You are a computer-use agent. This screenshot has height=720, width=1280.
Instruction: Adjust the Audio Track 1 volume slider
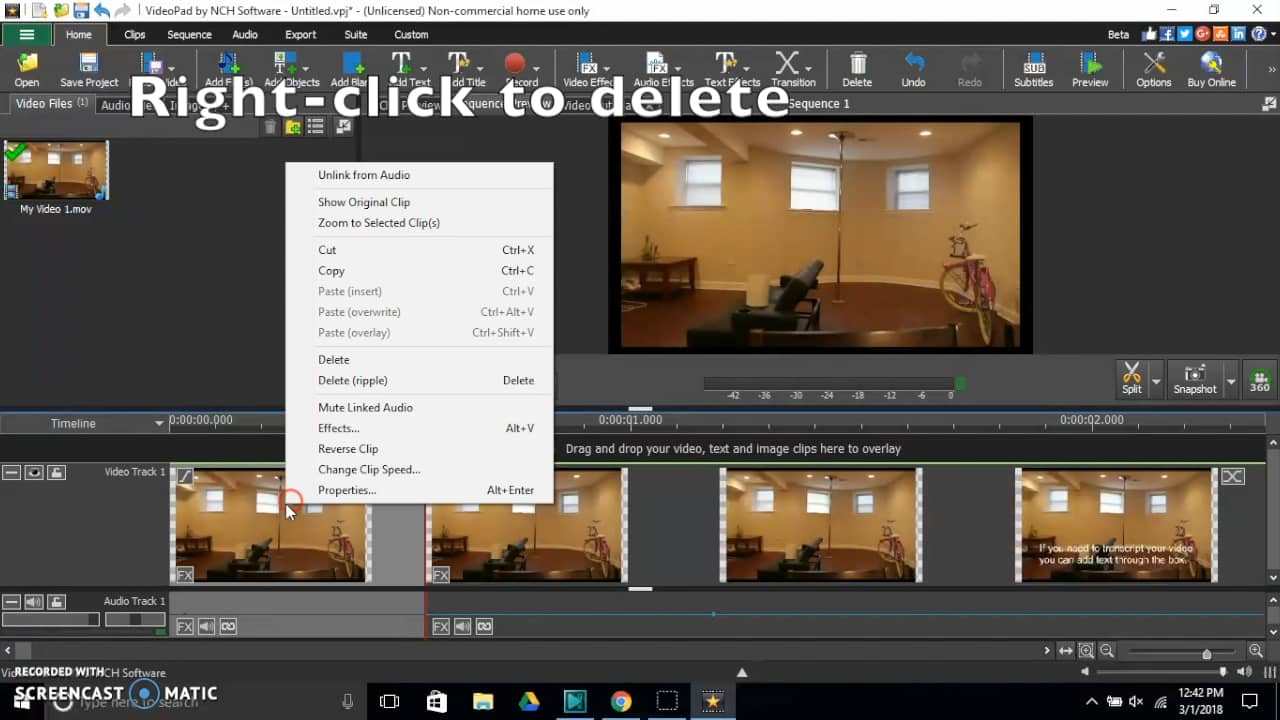pyautogui.click(x=51, y=620)
